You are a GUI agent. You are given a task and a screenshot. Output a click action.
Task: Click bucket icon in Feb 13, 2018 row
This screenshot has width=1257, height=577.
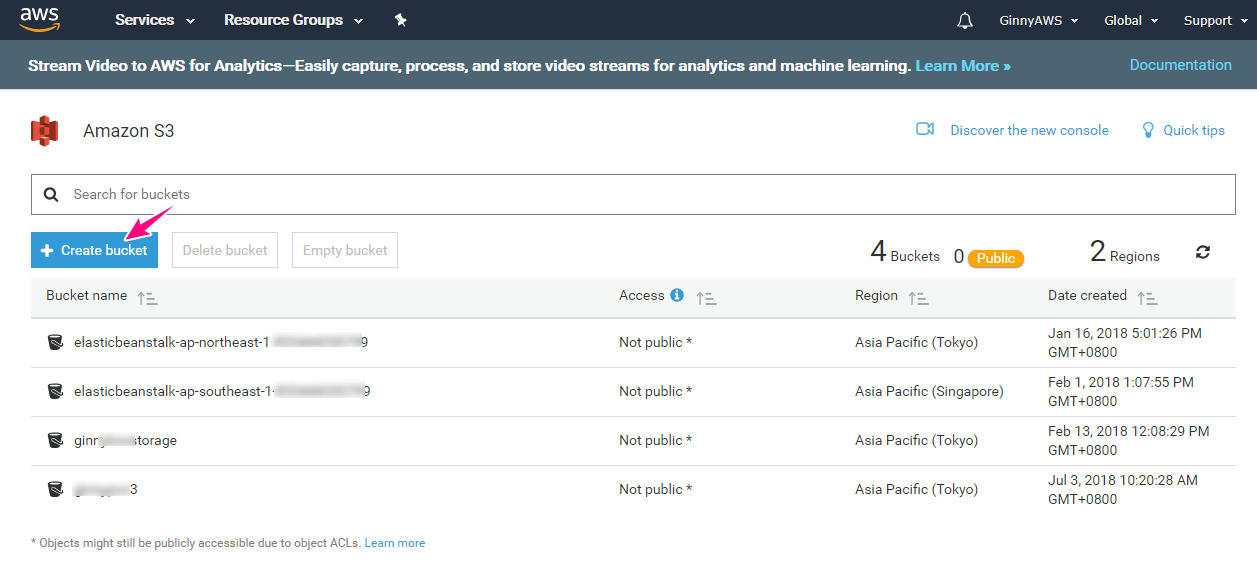56,440
